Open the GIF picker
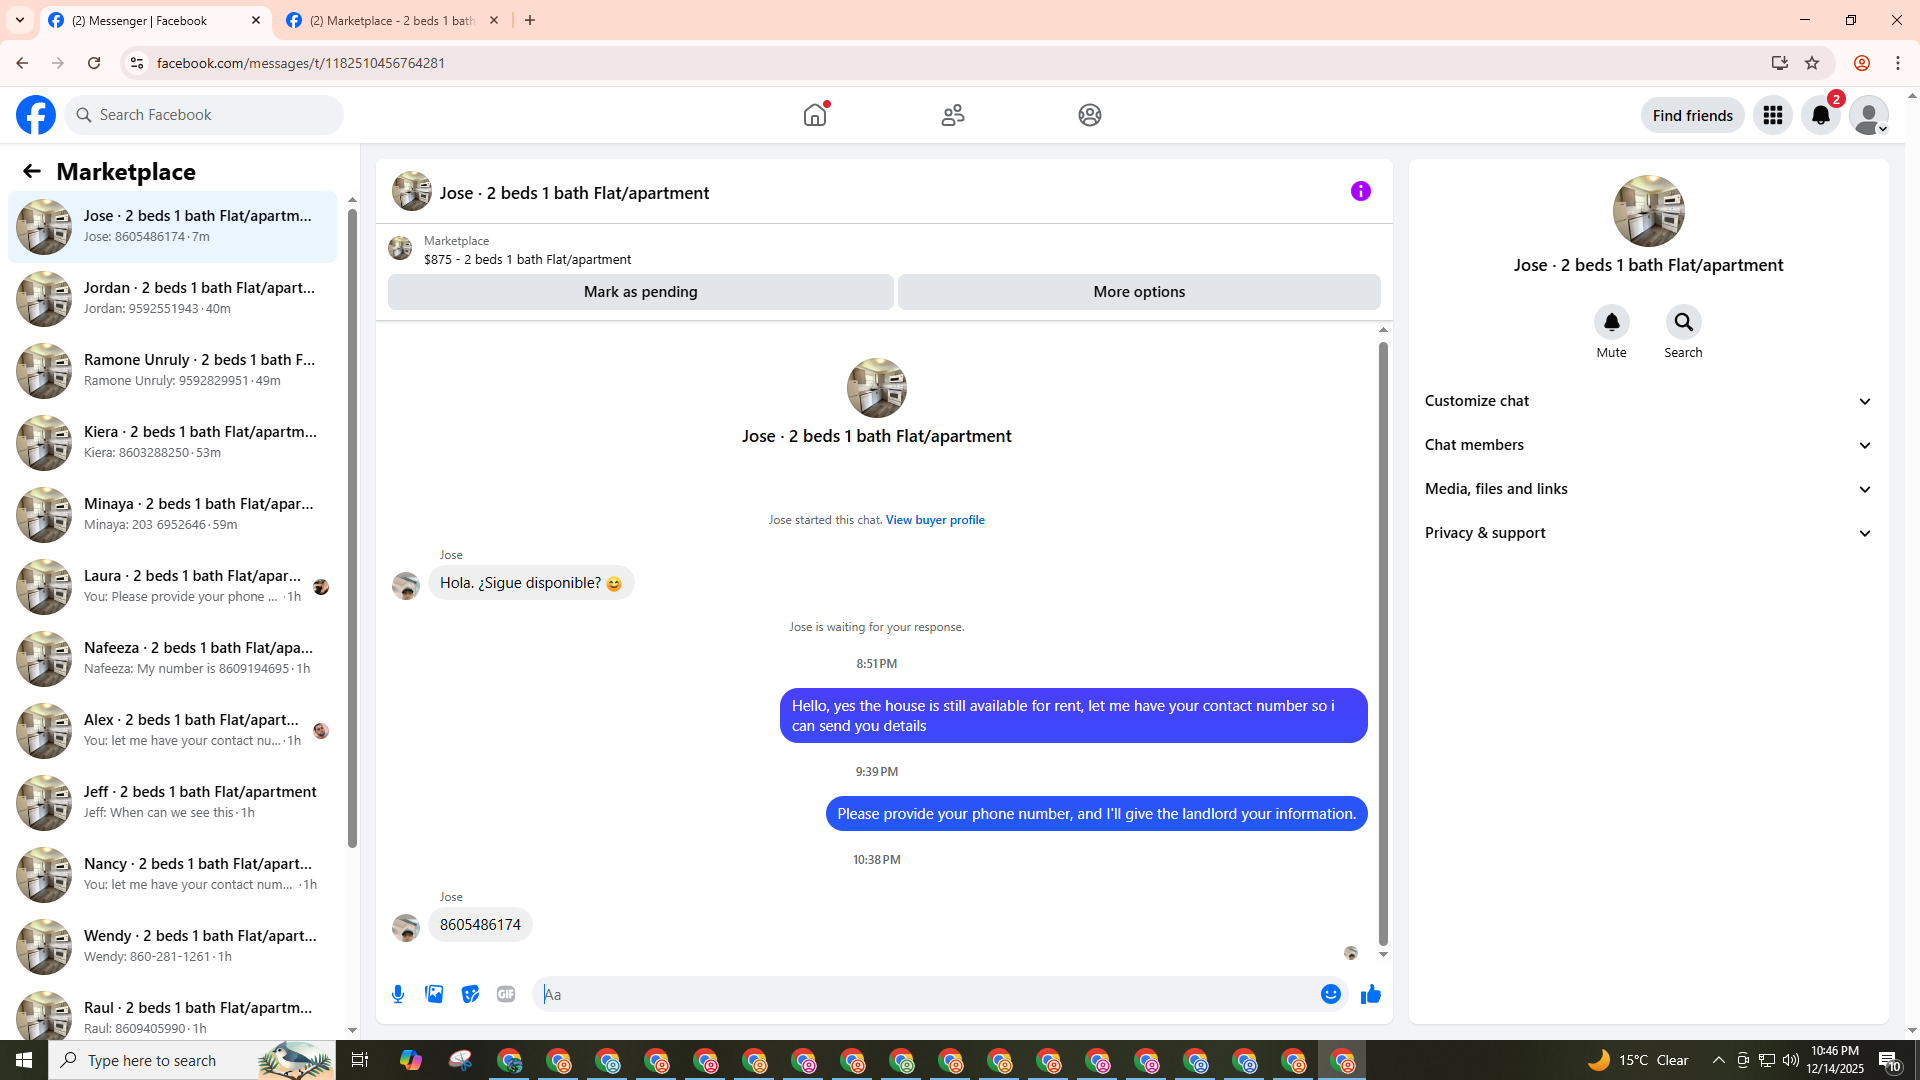 [506, 994]
